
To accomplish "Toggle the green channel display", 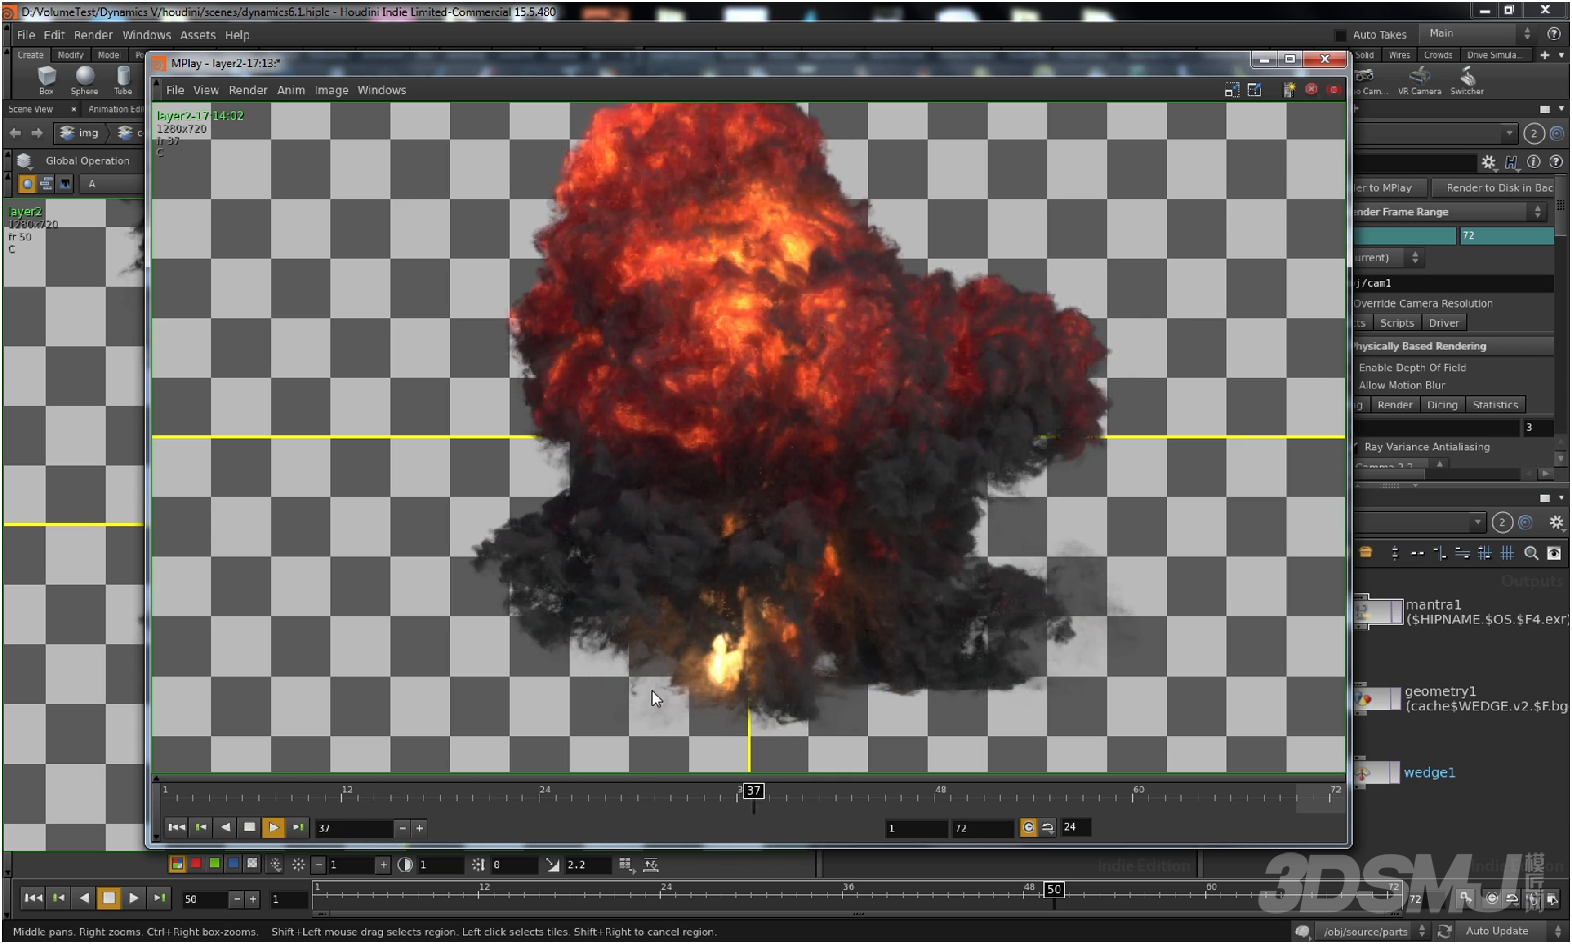I will (214, 864).
